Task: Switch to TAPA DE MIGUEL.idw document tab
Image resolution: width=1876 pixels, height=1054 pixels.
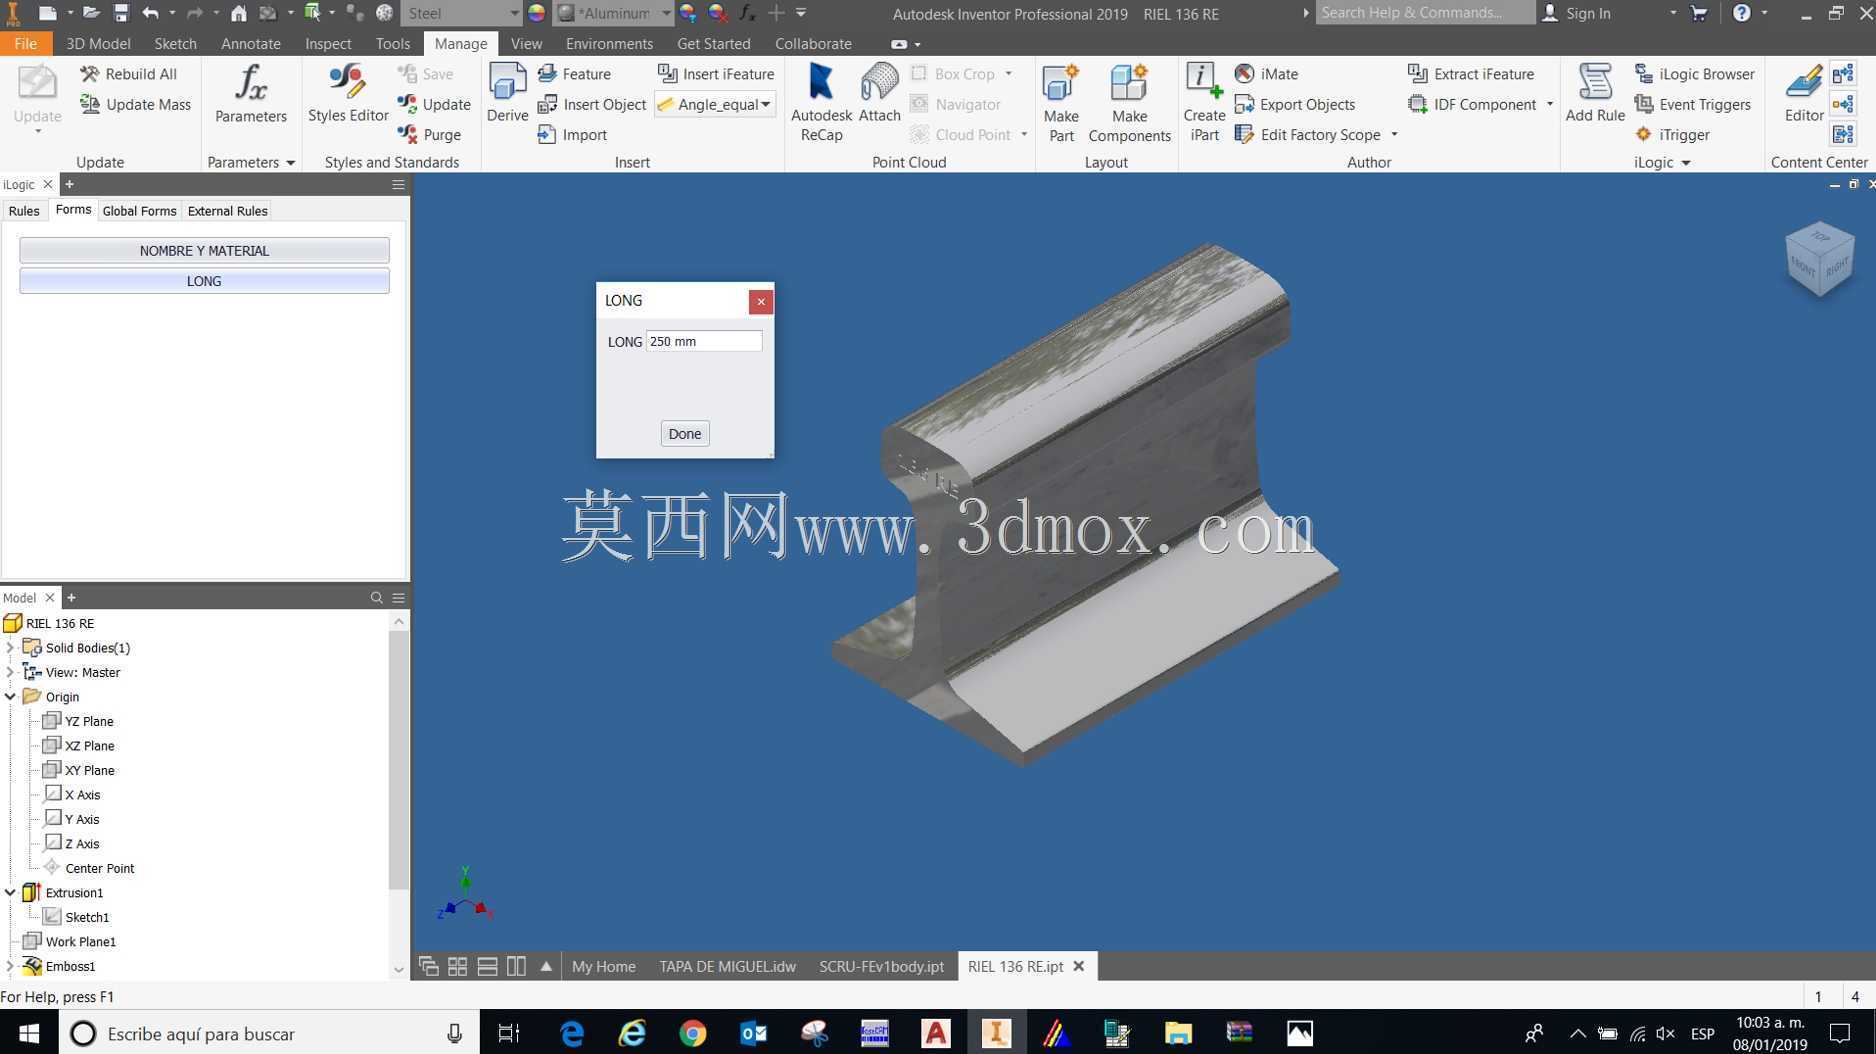Action: point(727,966)
